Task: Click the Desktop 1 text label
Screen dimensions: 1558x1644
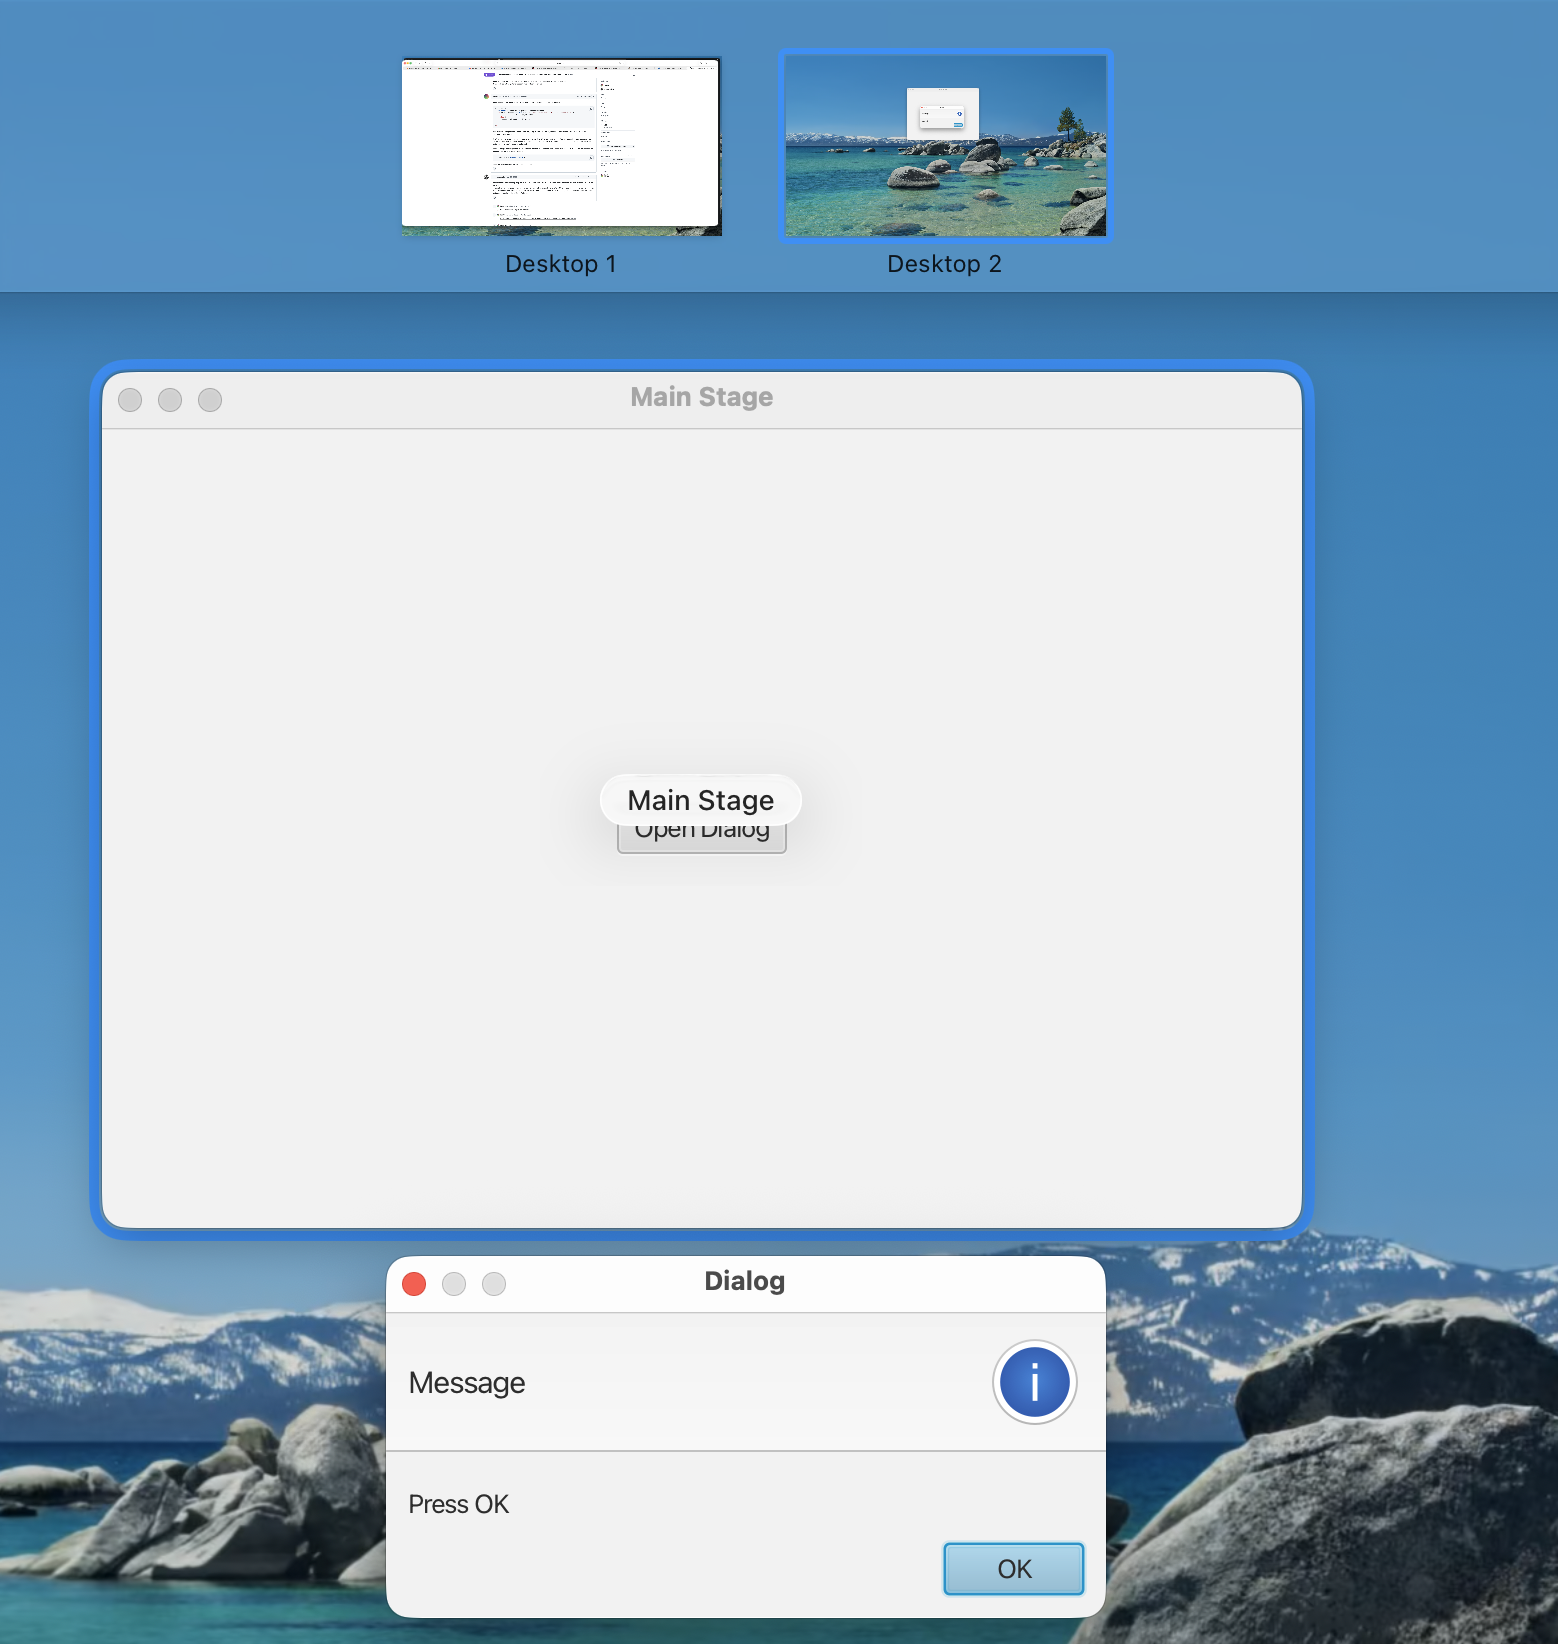Action: pos(561,264)
